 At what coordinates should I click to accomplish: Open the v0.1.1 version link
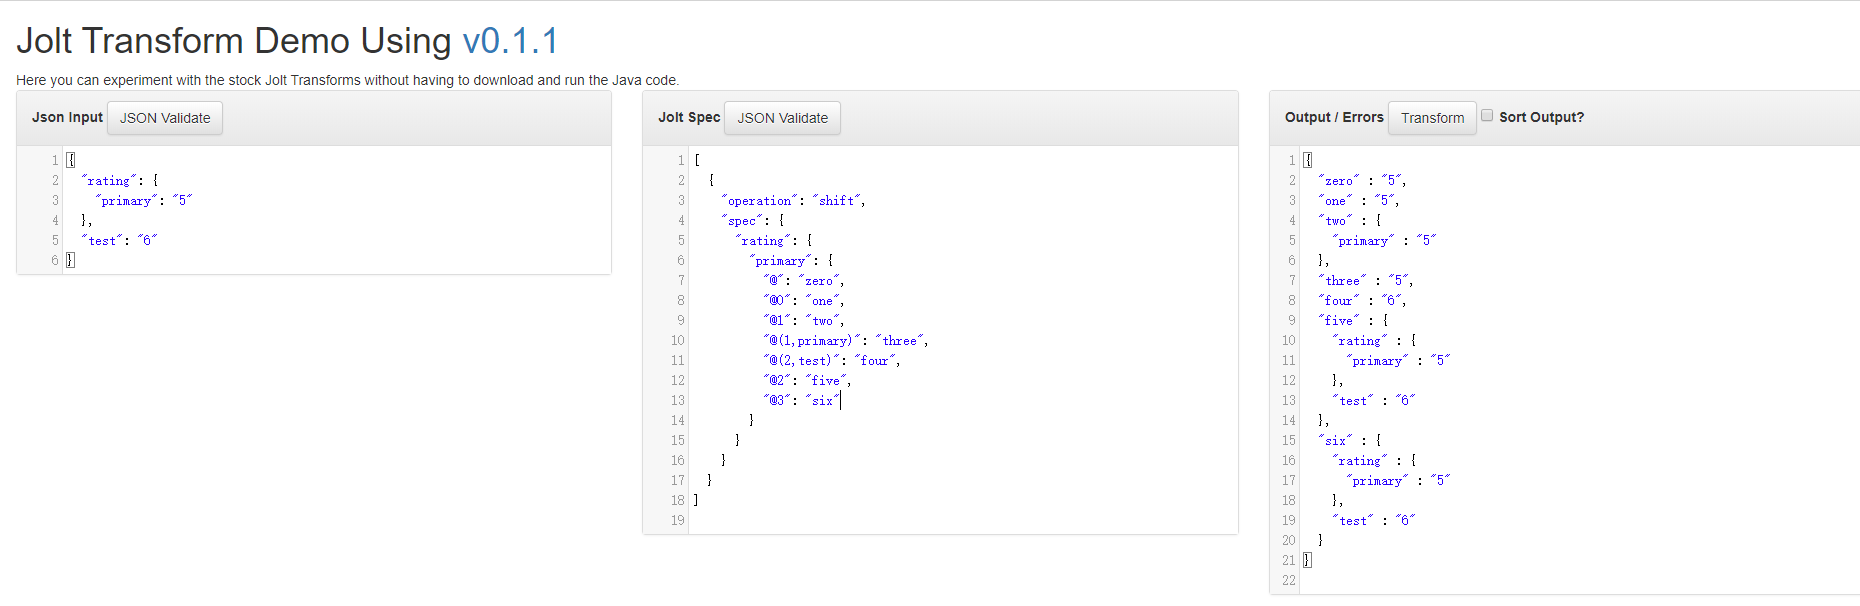coord(510,41)
